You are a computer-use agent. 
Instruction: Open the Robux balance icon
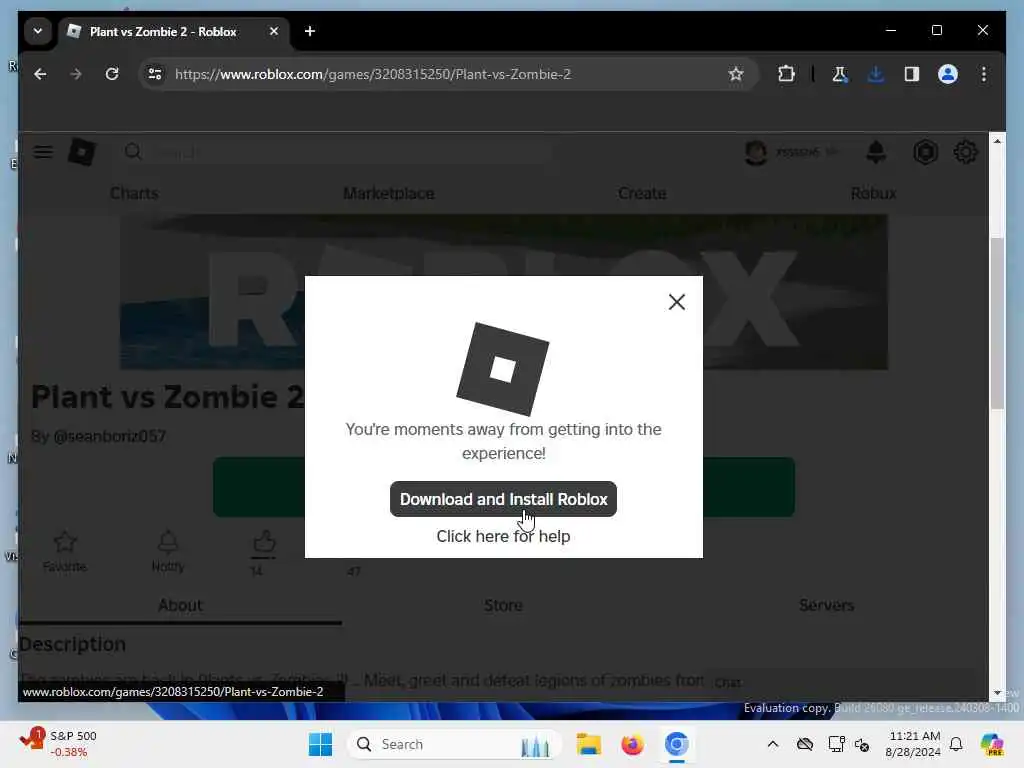tap(925, 152)
